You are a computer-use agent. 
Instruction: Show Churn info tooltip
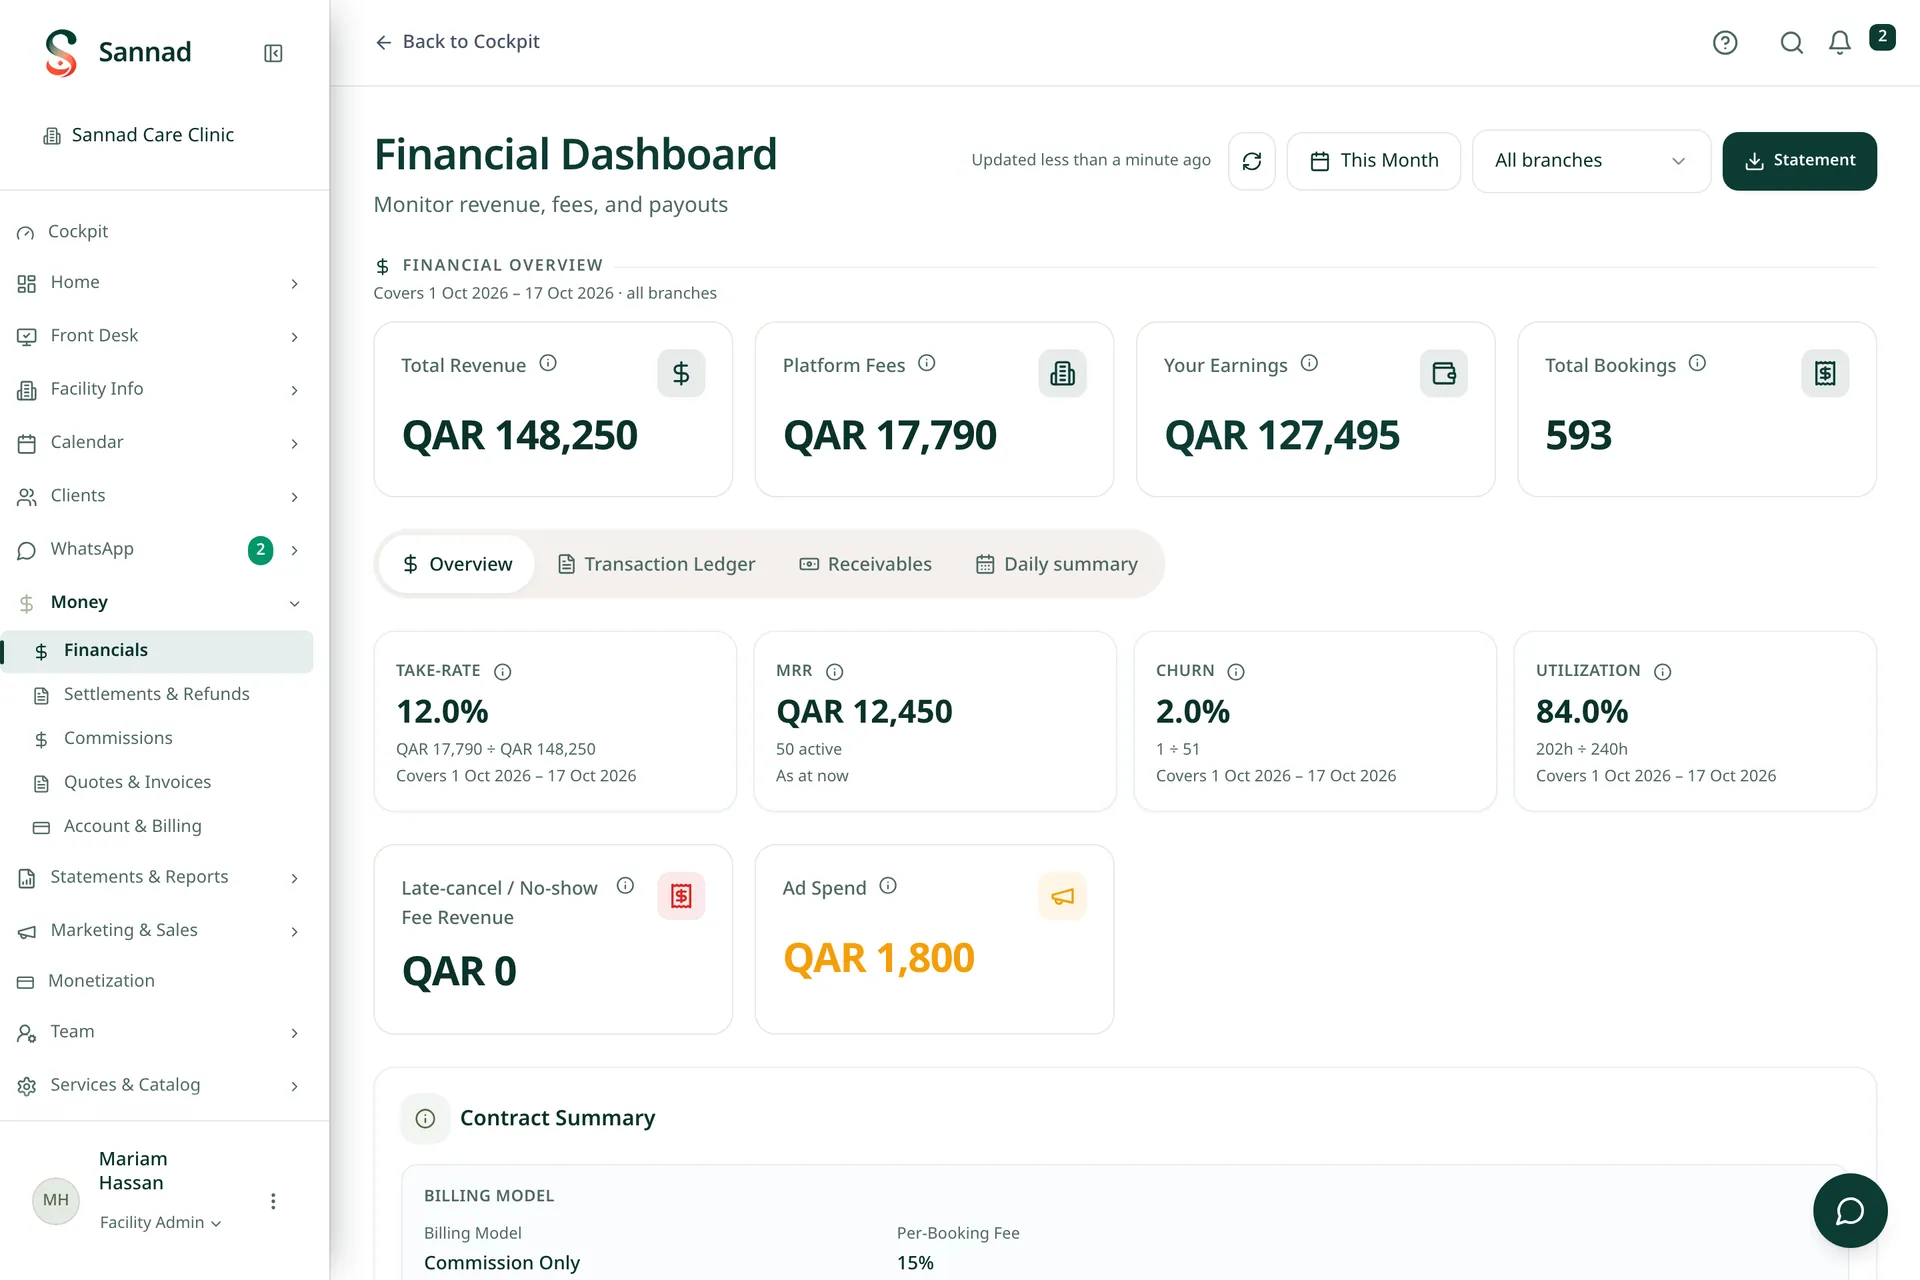(1236, 672)
